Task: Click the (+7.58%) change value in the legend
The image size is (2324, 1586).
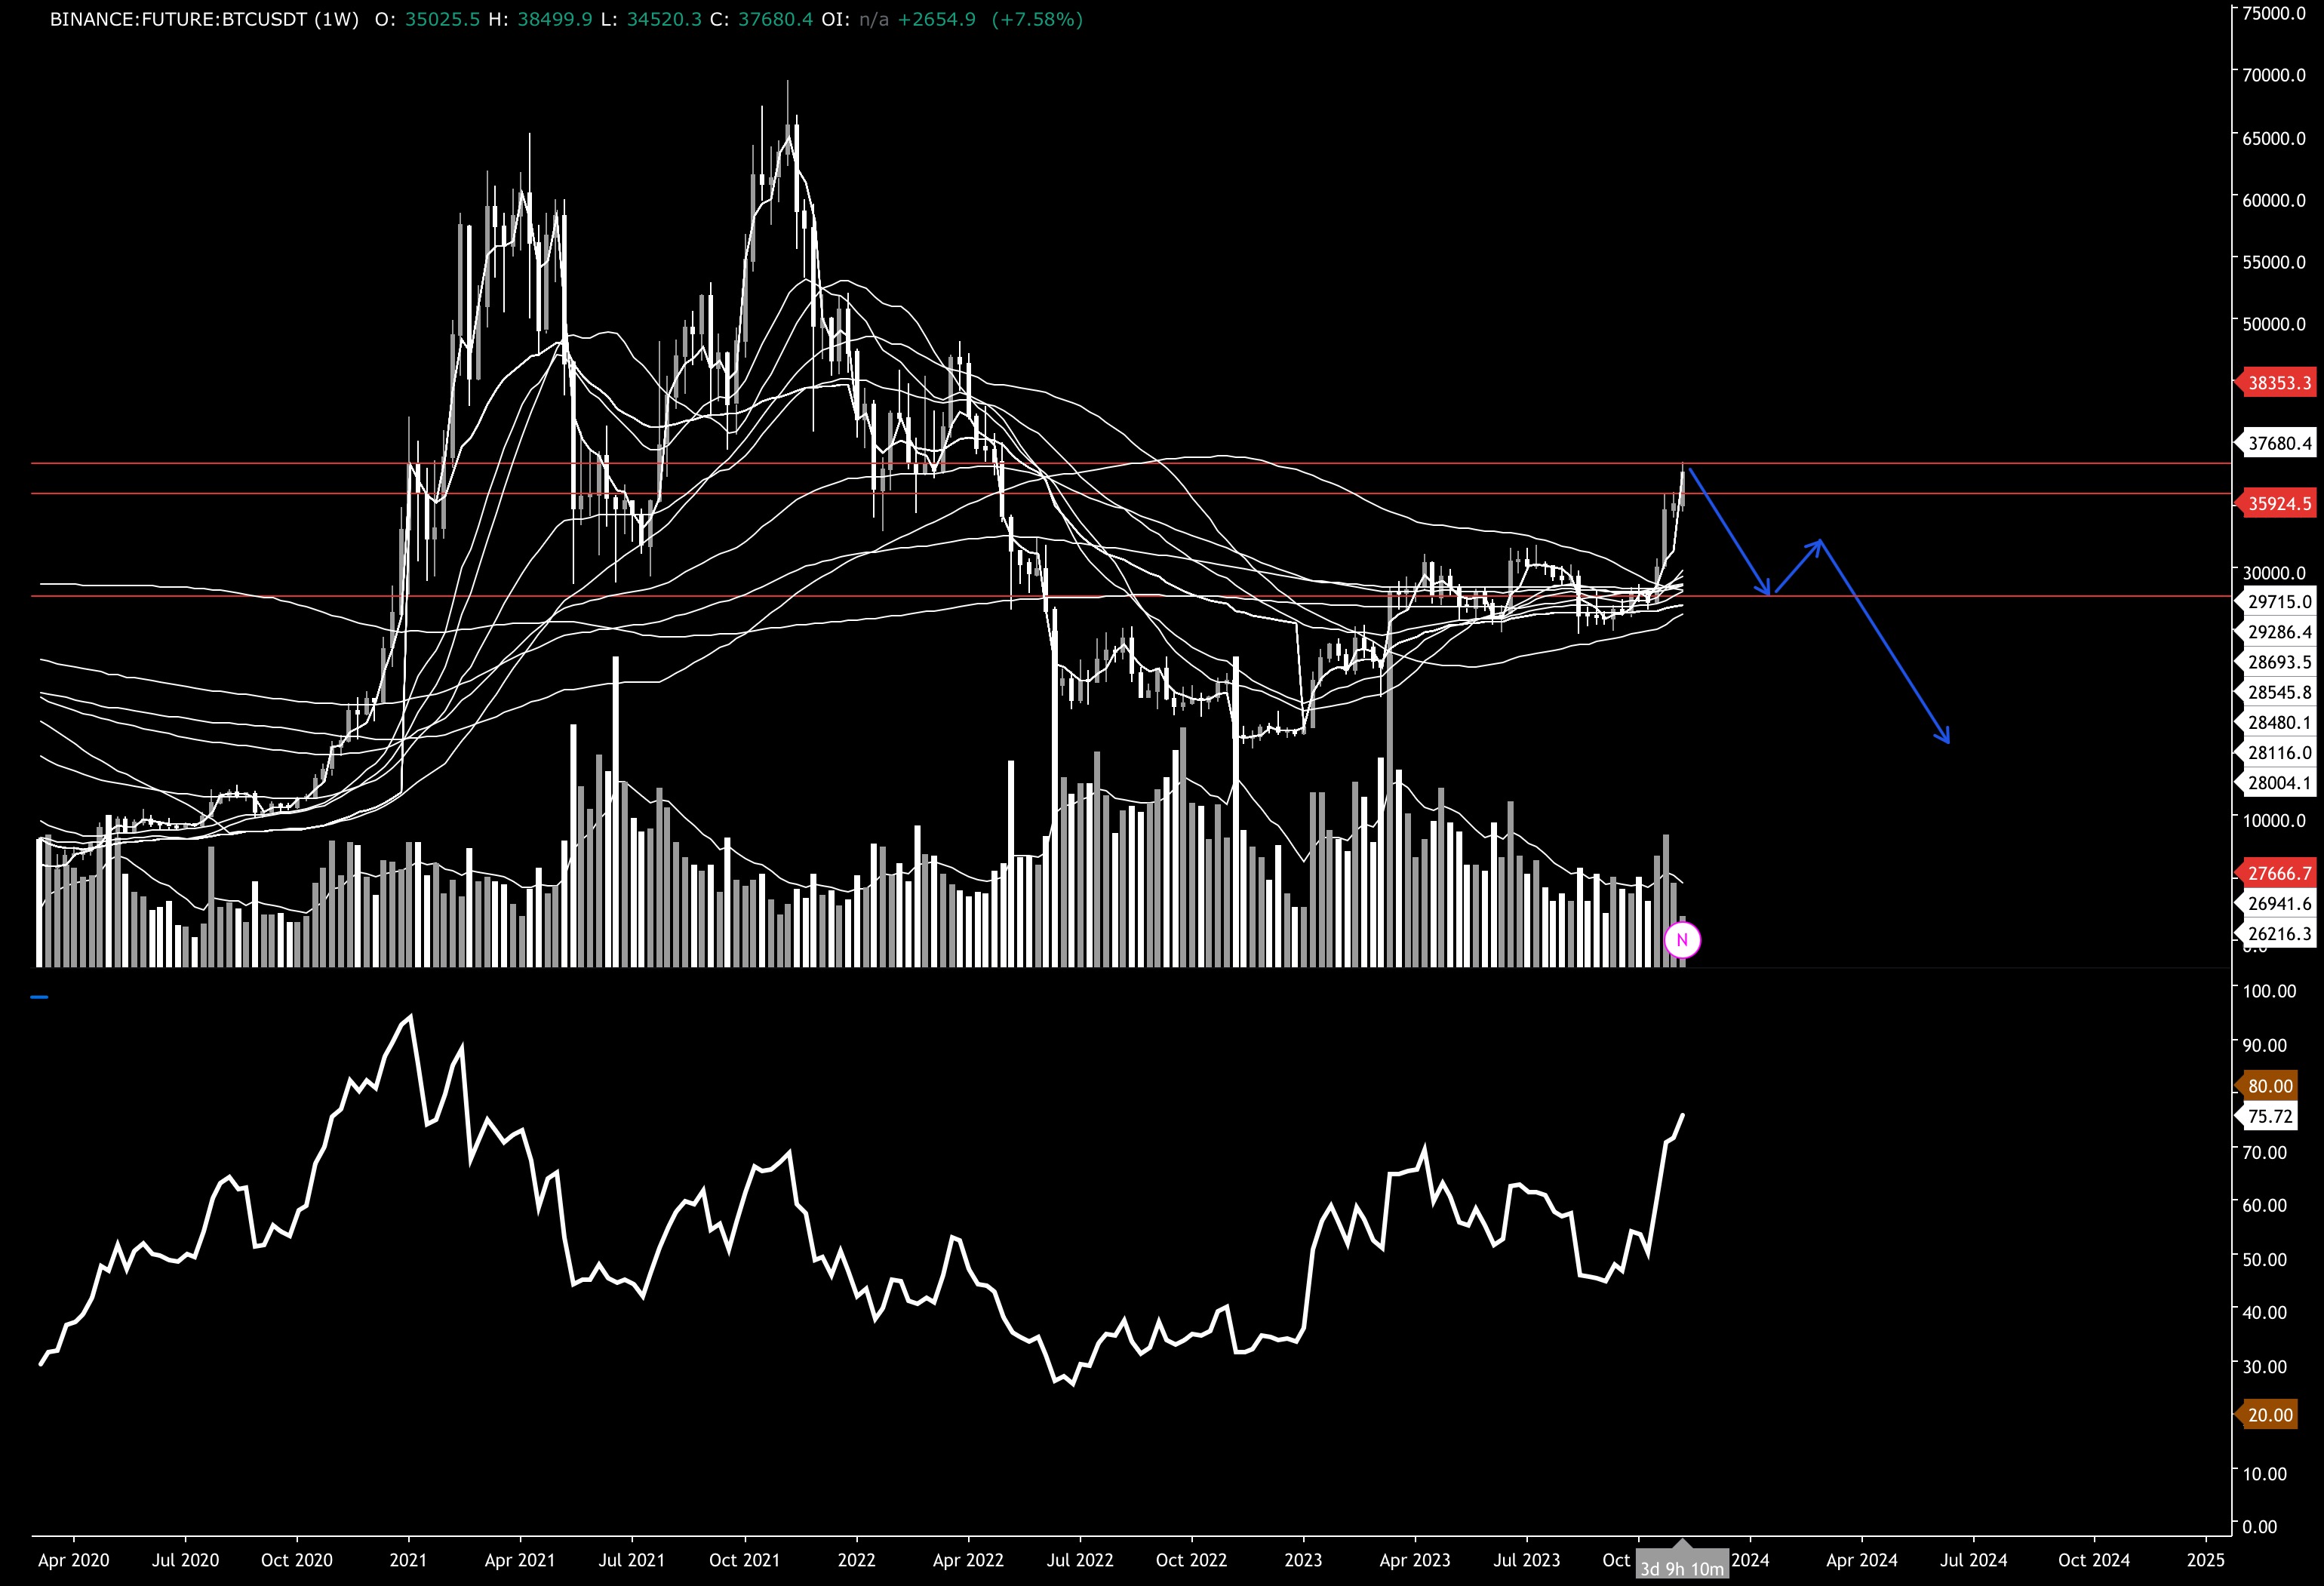Action: point(1037,19)
